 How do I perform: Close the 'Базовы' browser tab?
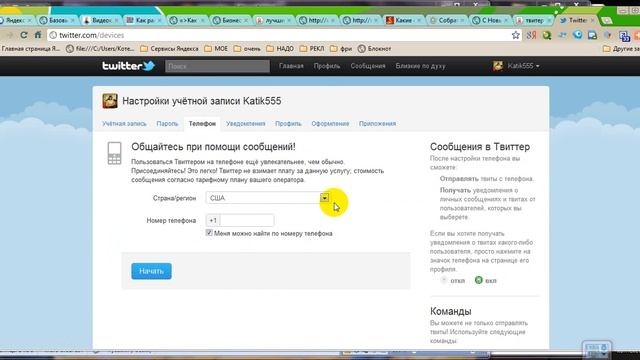[x=73, y=20]
